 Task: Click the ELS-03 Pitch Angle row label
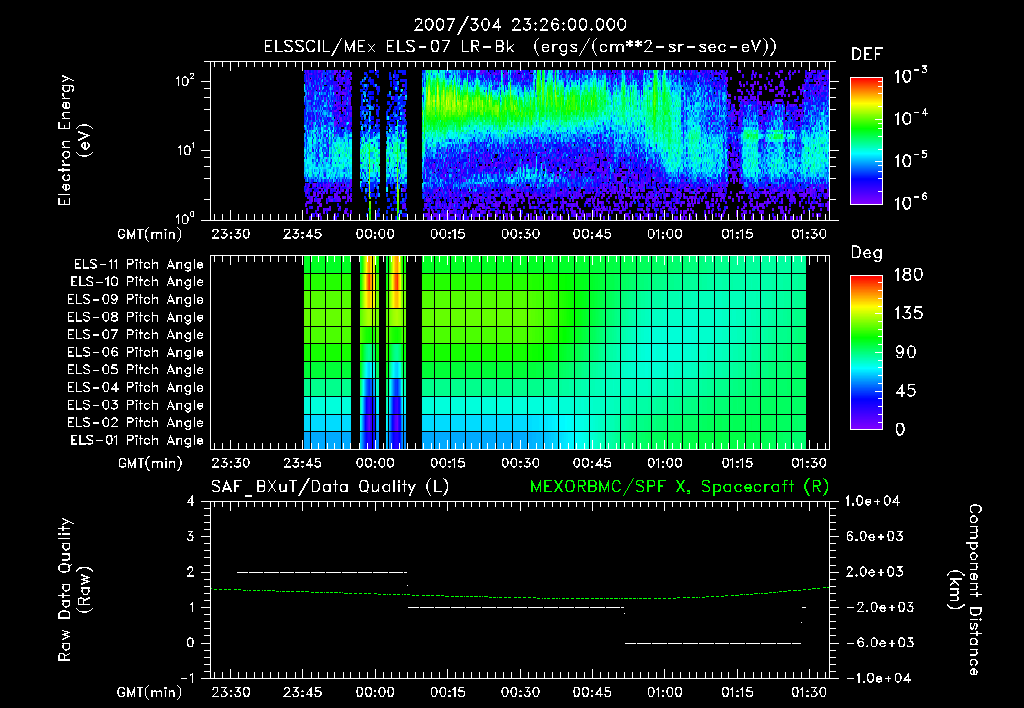pos(135,406)
